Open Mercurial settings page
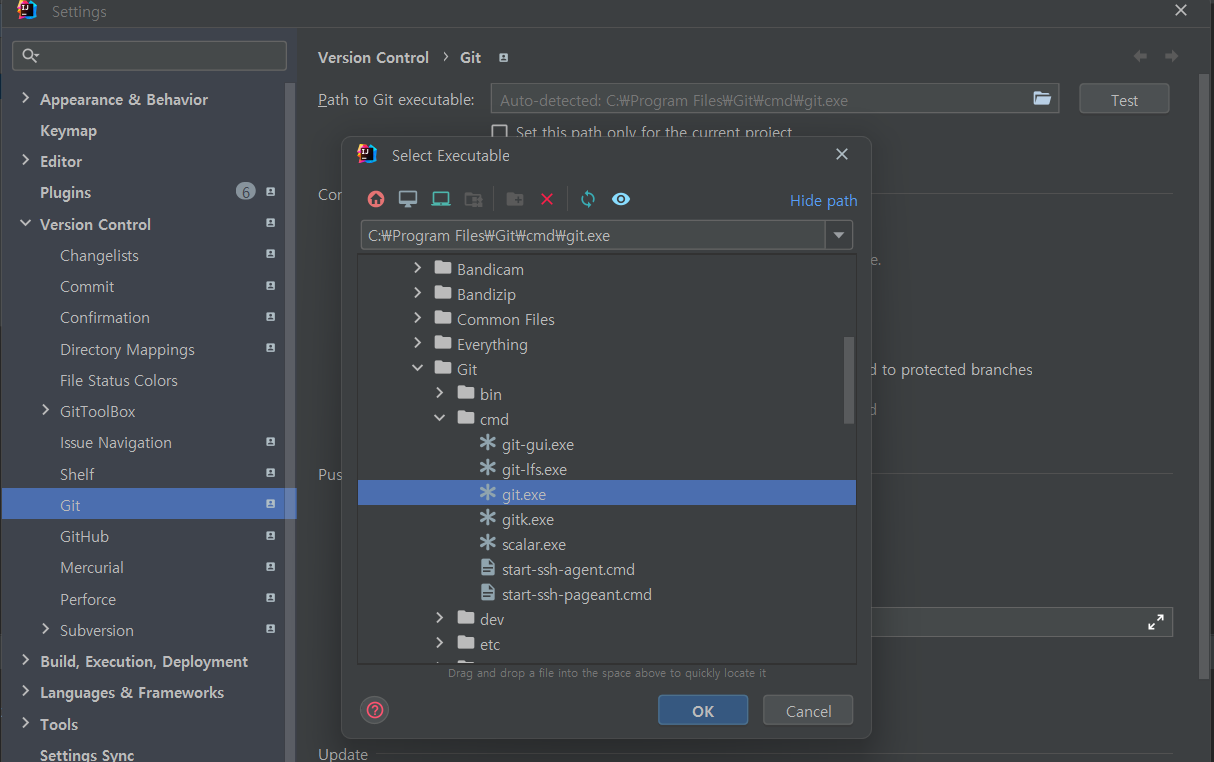The height and width of the screenshot is (762, 1214). (x=92, y=567)
